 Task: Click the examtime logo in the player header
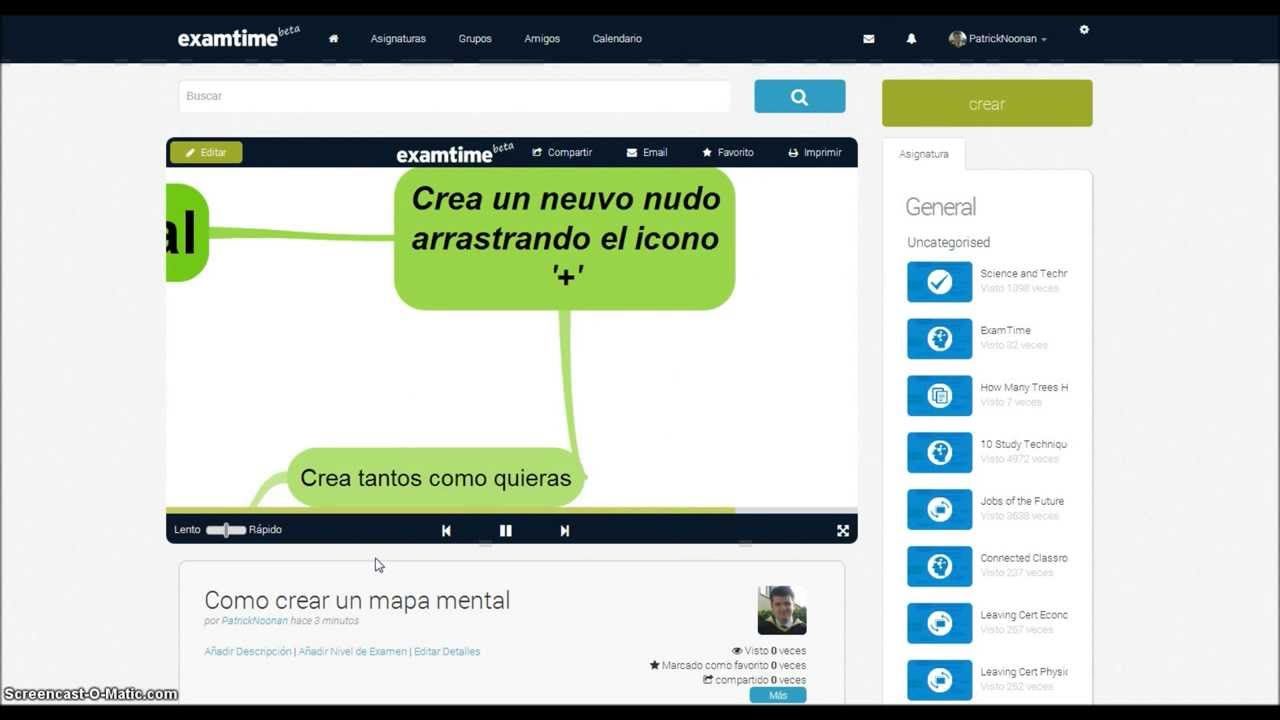click(x=455, y=153)
